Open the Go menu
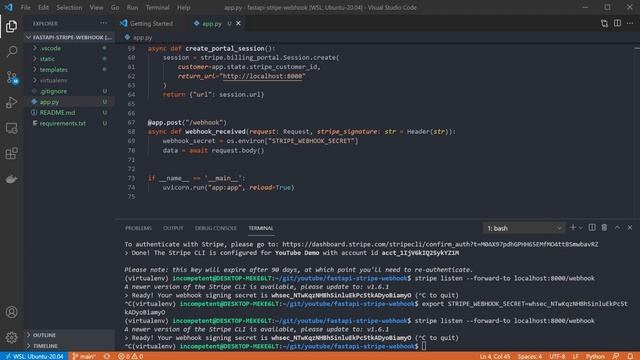 pos(115,7)
